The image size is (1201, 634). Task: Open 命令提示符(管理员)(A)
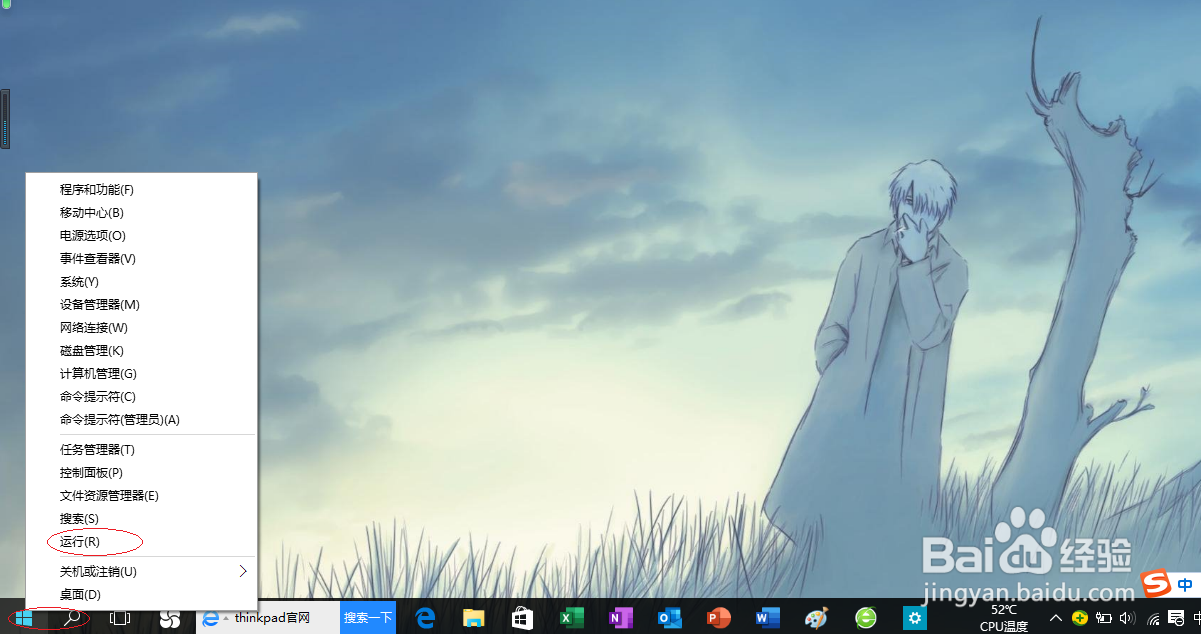(x=141, y=420)
